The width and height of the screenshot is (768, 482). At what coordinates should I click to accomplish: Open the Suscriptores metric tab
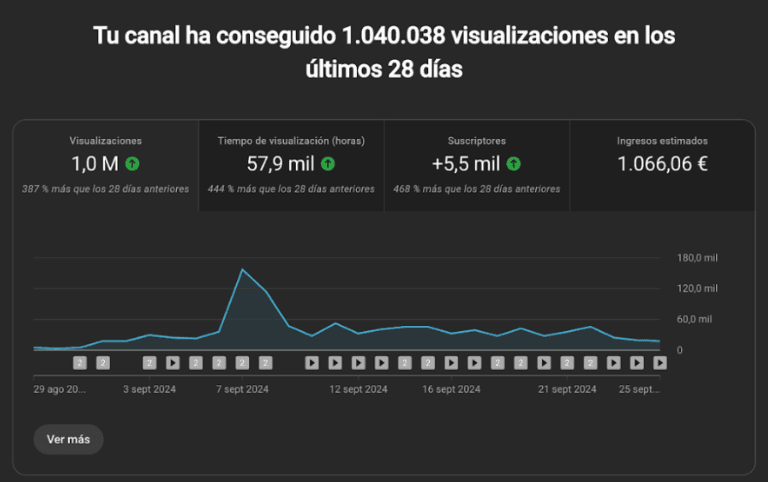[477, 166]
